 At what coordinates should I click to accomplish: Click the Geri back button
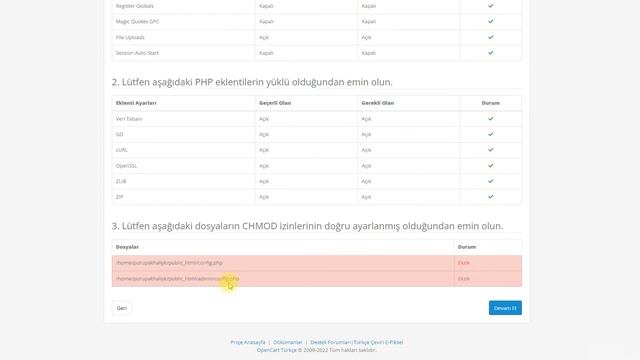122,308
